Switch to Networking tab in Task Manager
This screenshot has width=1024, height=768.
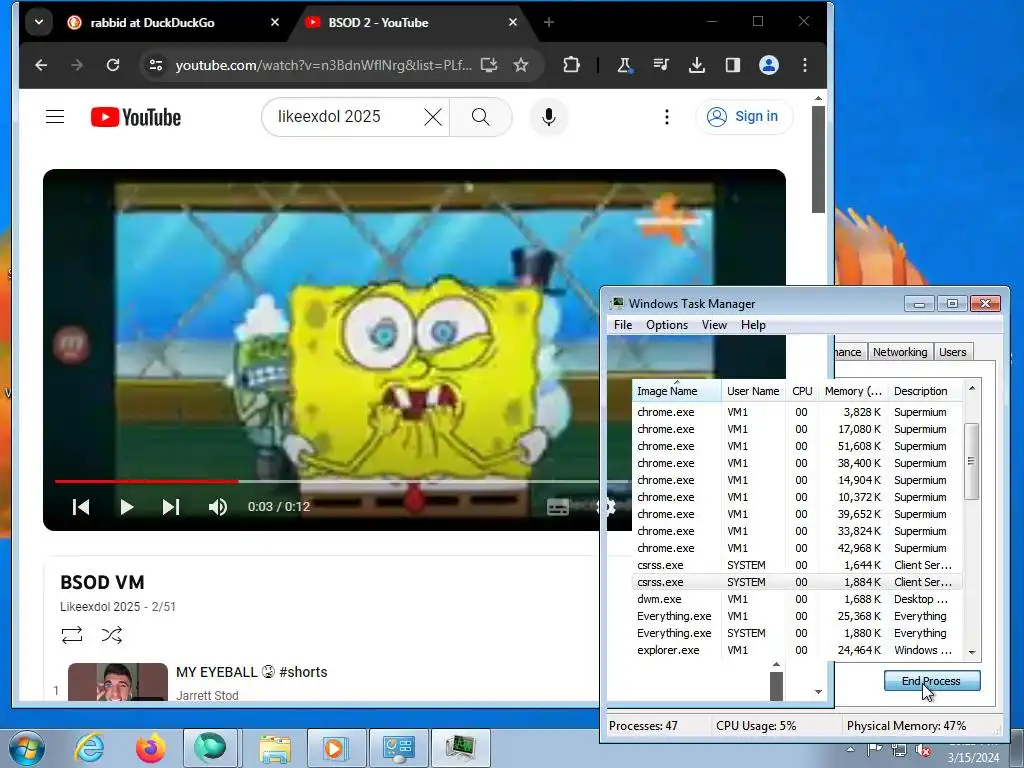click(900, 352)
